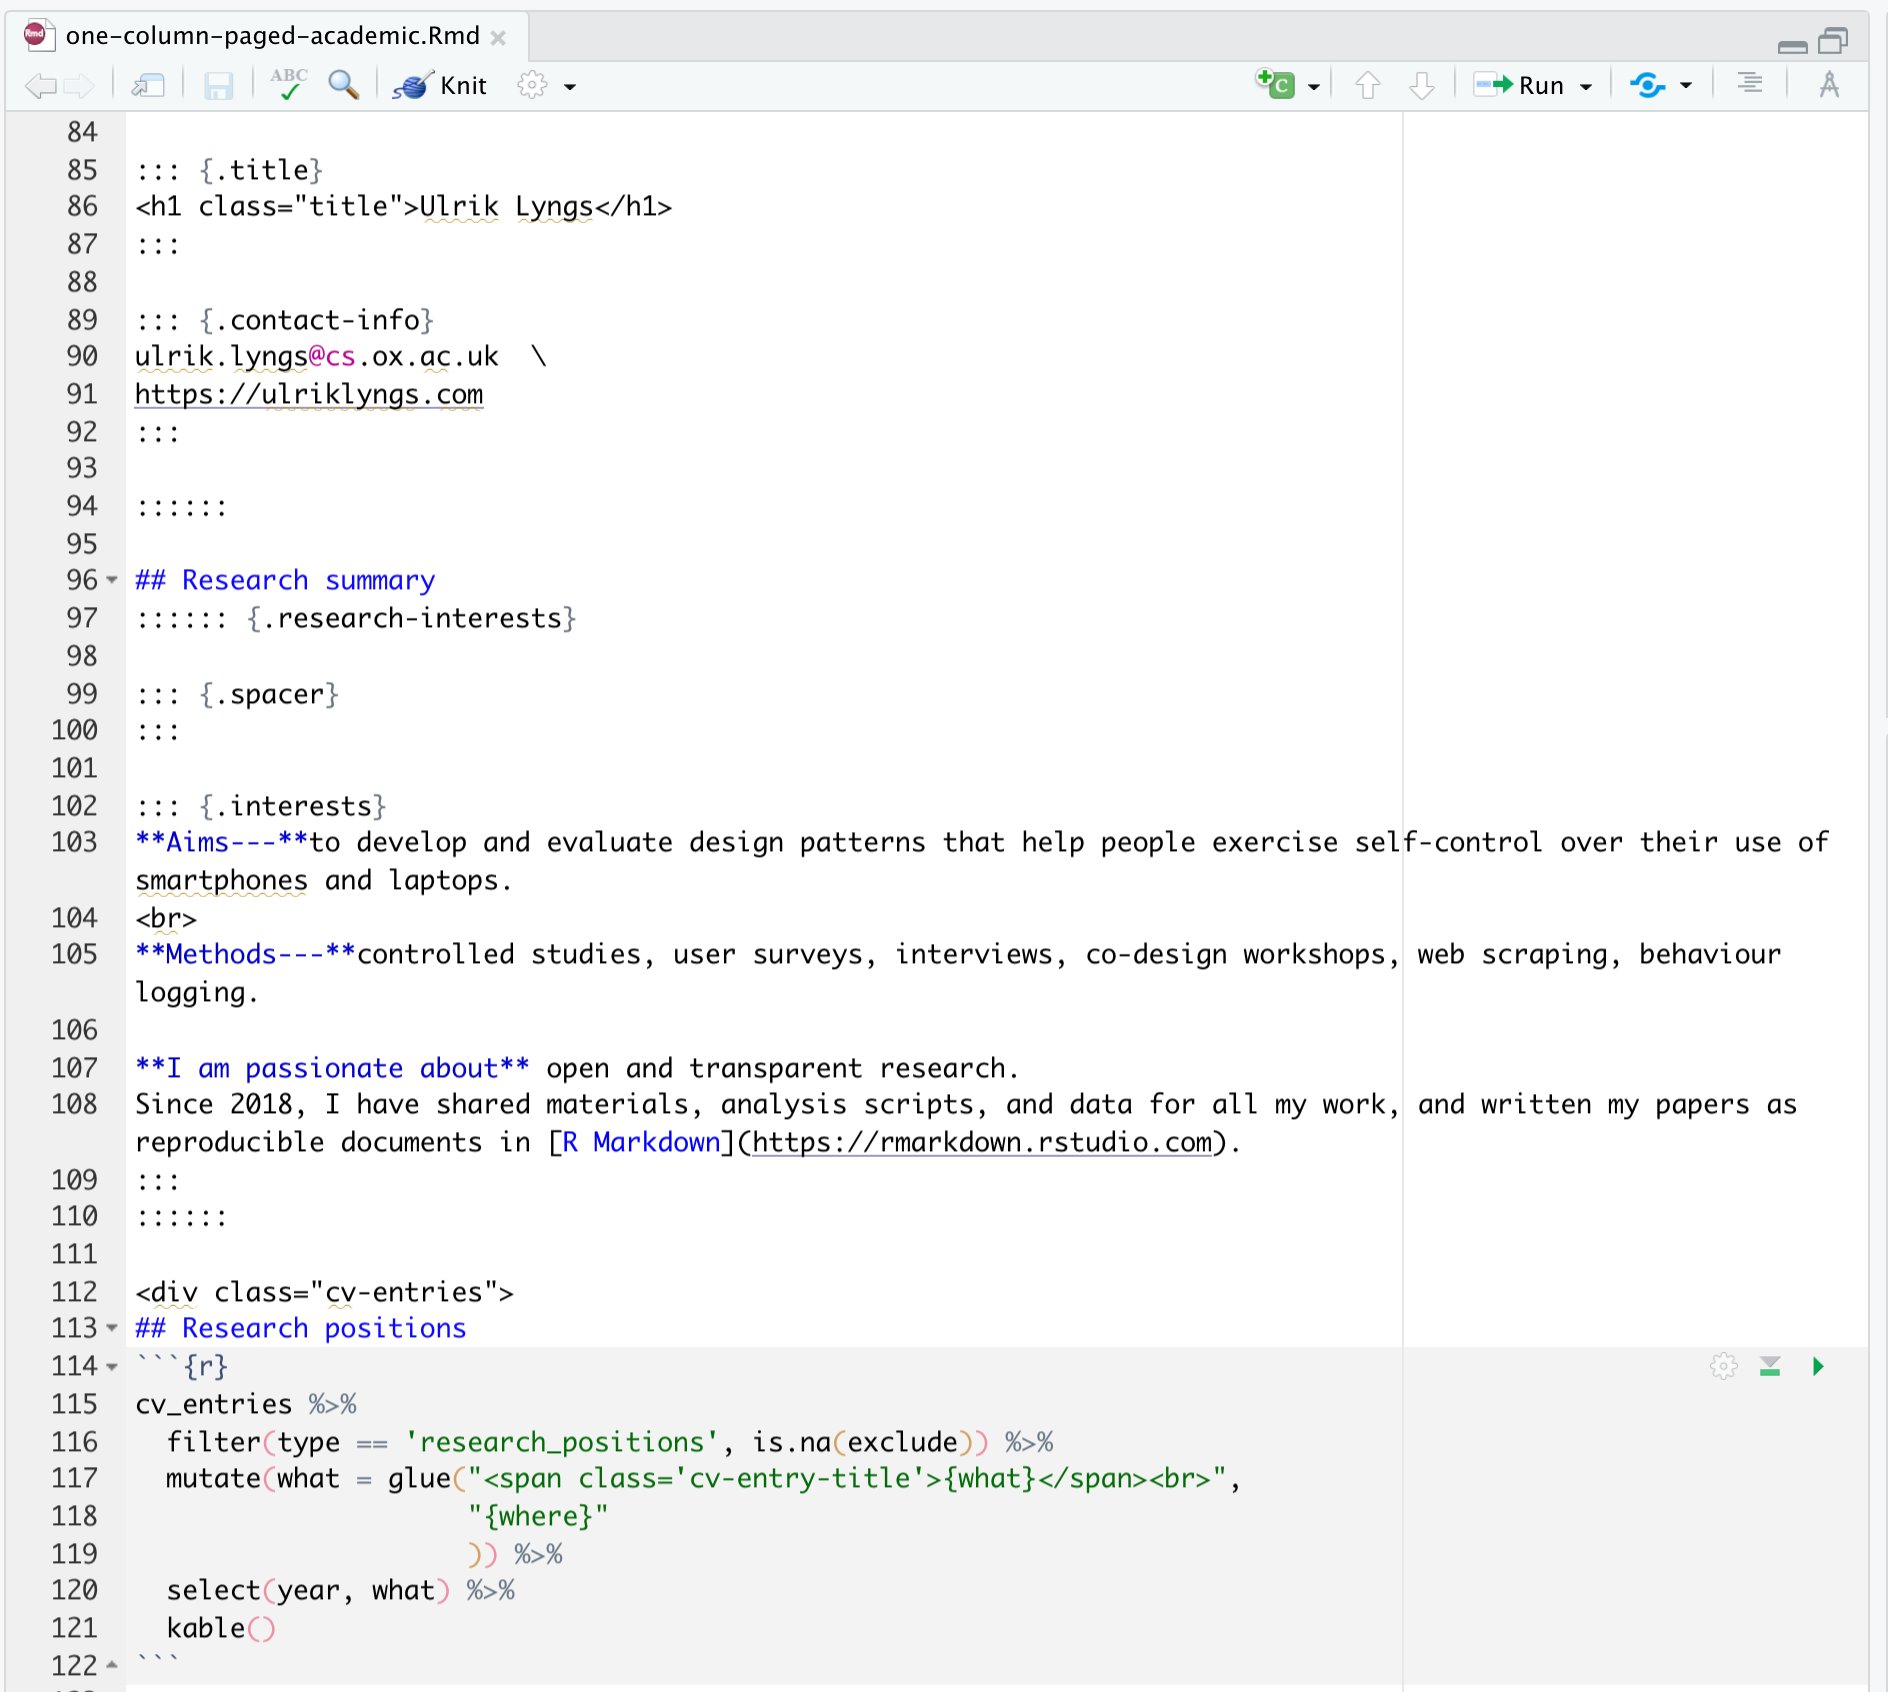Open the Knit settings gear dropdown
1888x1692 pixels.
click(x=531, y=85)
